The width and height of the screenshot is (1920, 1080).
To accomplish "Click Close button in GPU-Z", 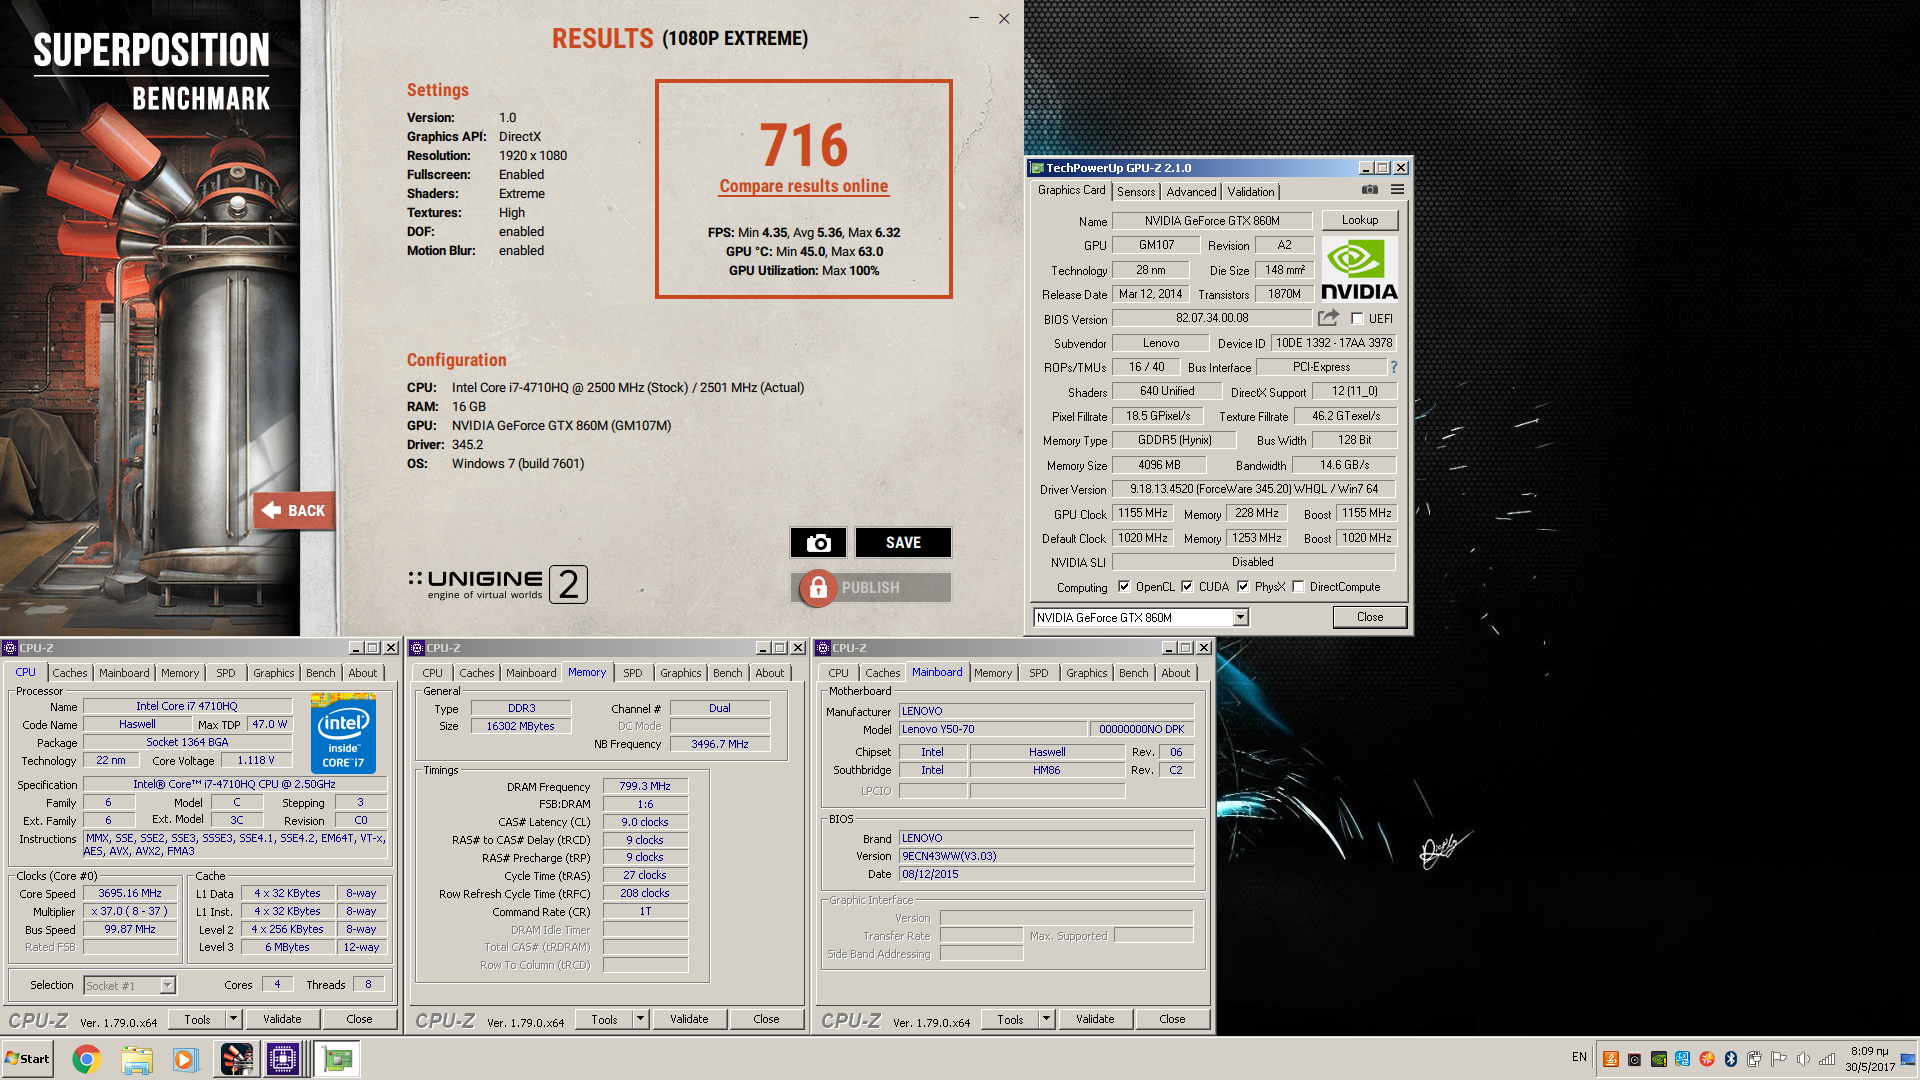I will 1370,617.
